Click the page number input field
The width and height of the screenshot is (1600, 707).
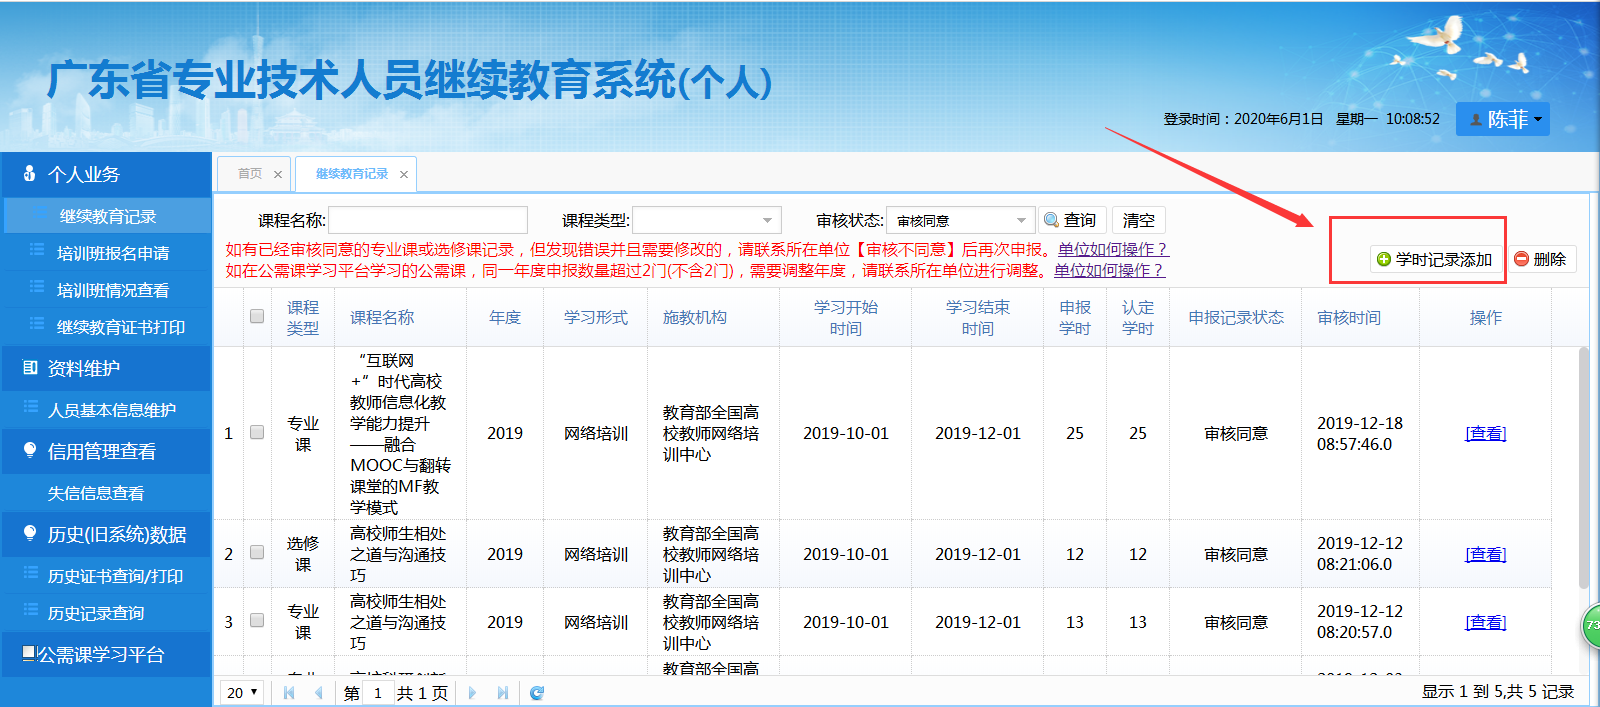(x=377, y=692)
